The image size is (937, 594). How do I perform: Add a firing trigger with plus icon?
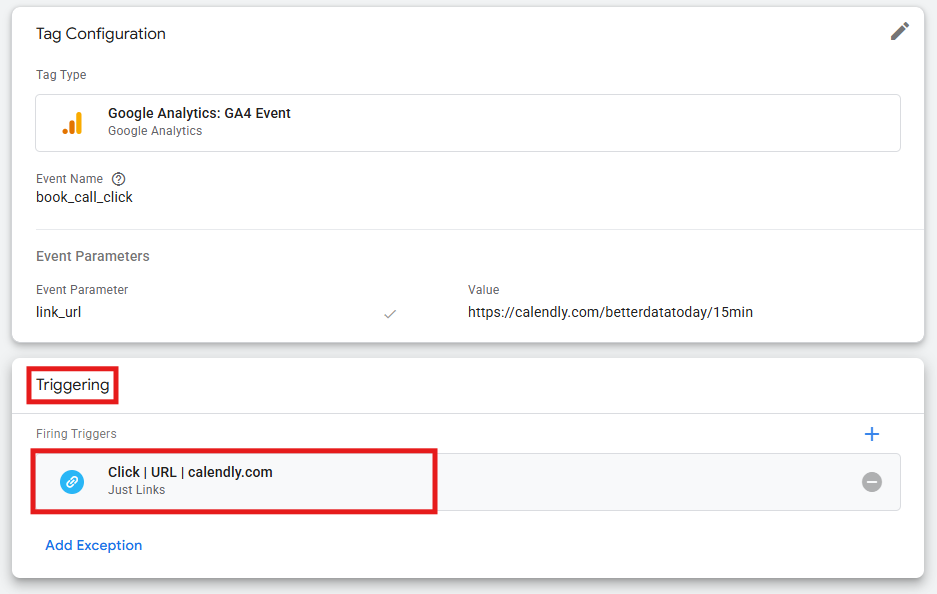(872, 434)
